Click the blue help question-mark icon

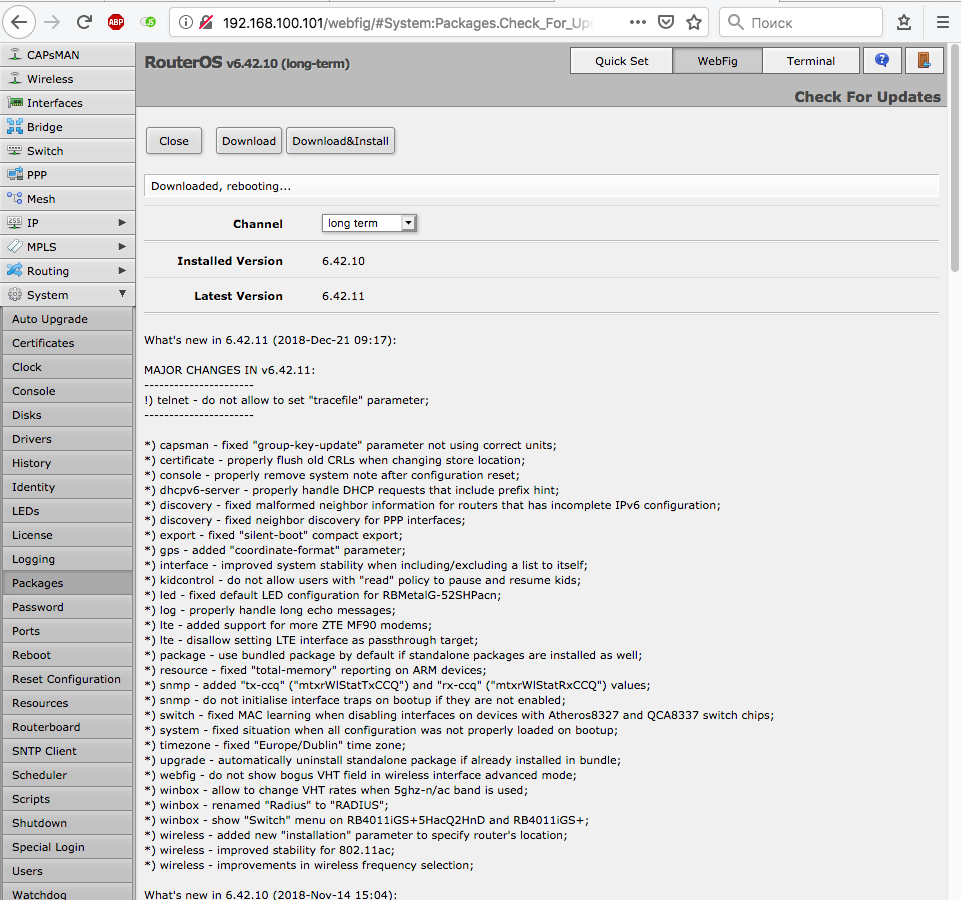pos(882,61)
